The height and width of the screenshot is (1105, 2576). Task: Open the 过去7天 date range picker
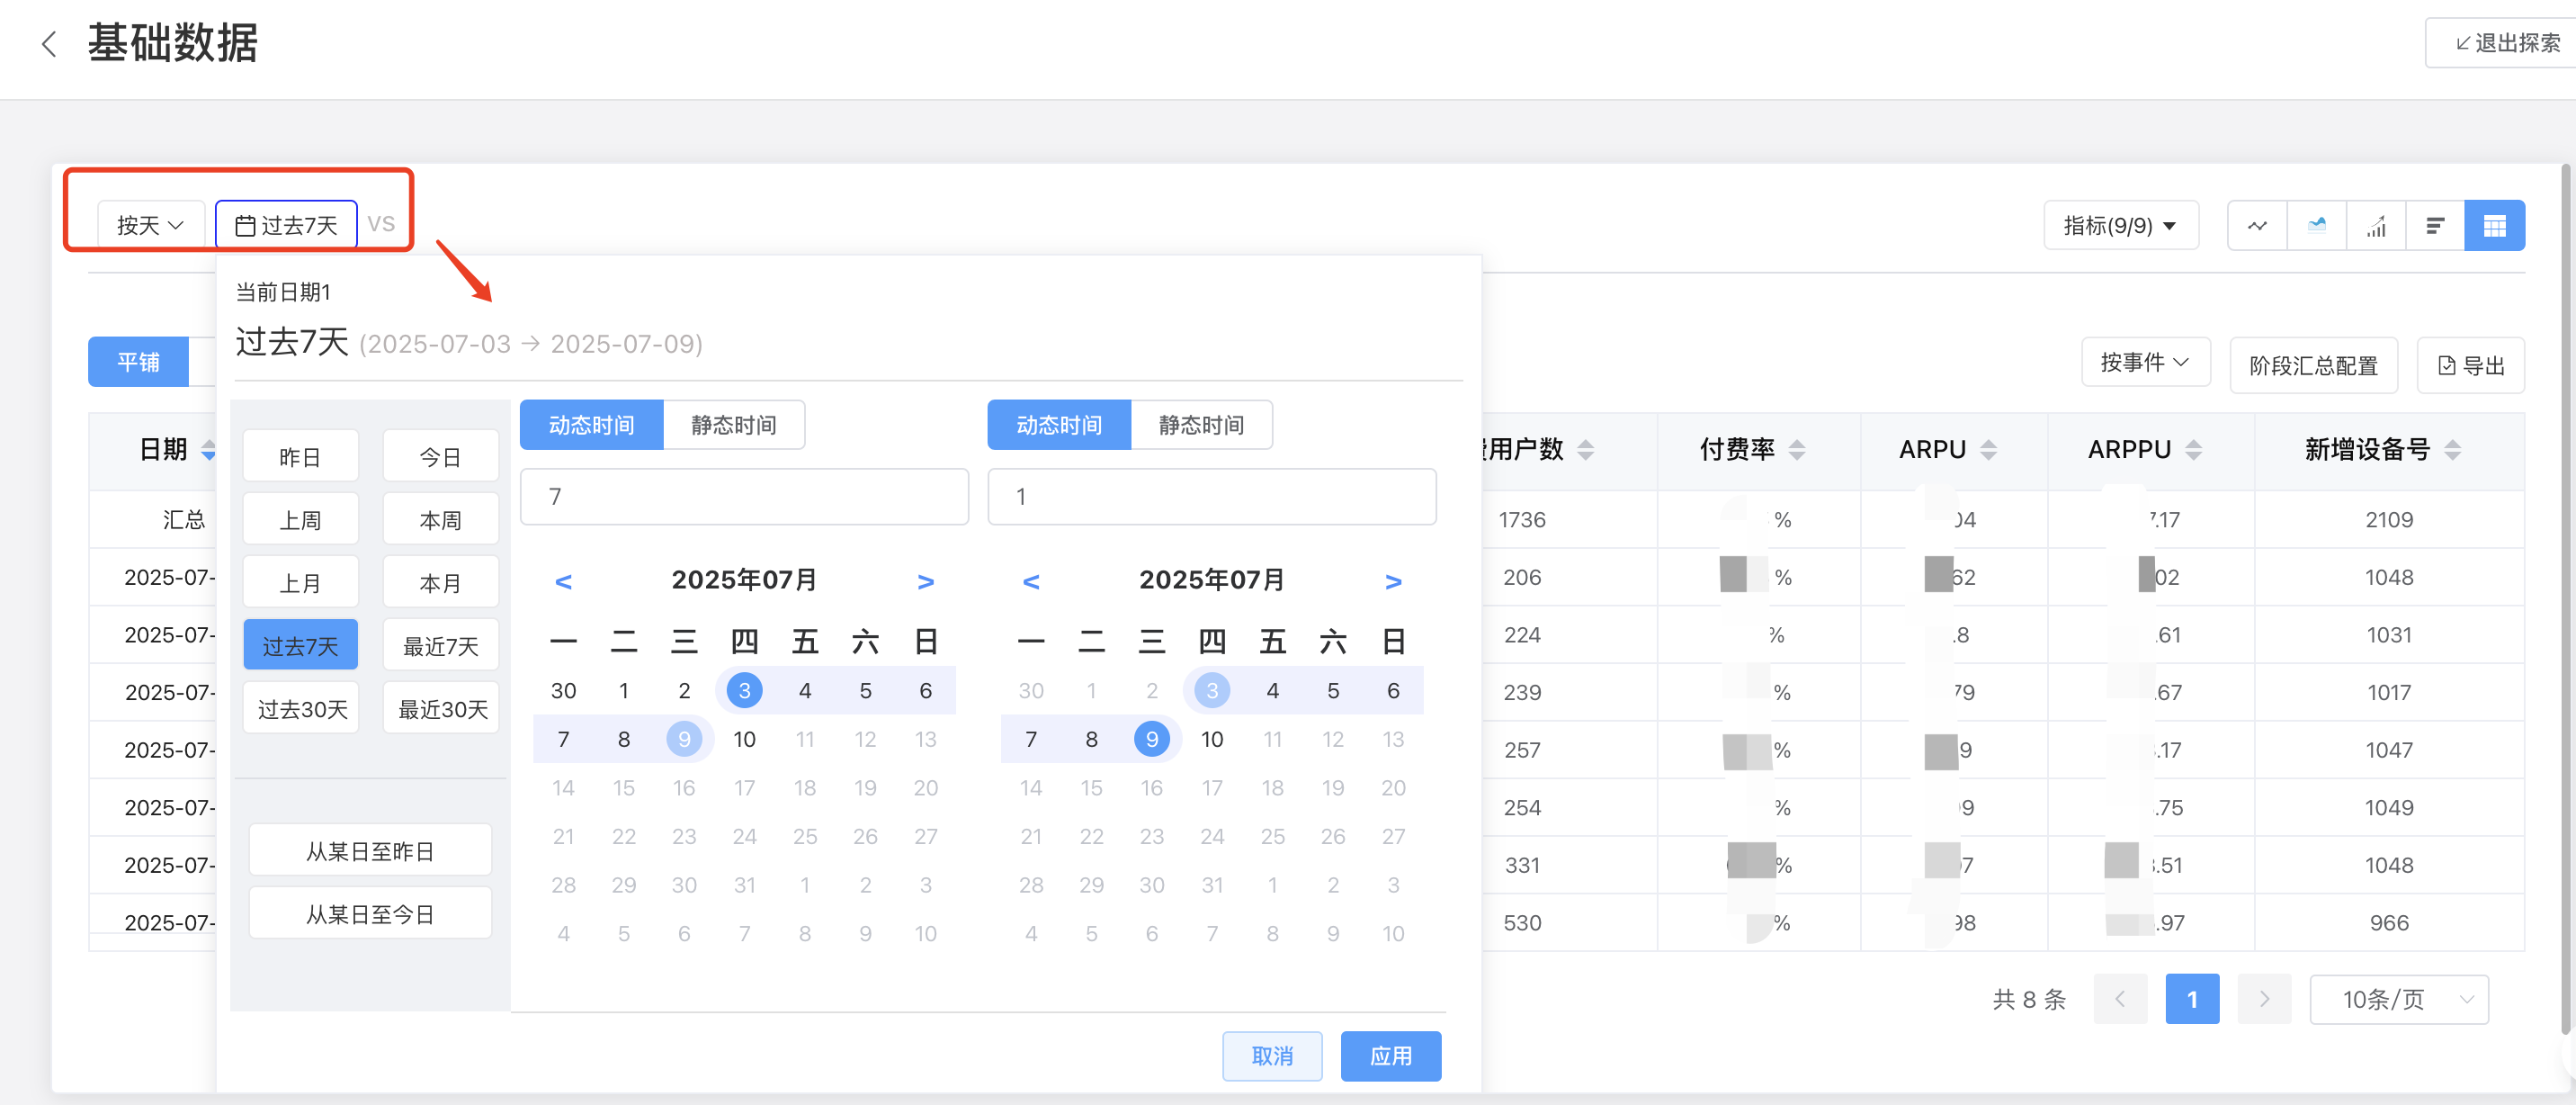tap(286, 226)
